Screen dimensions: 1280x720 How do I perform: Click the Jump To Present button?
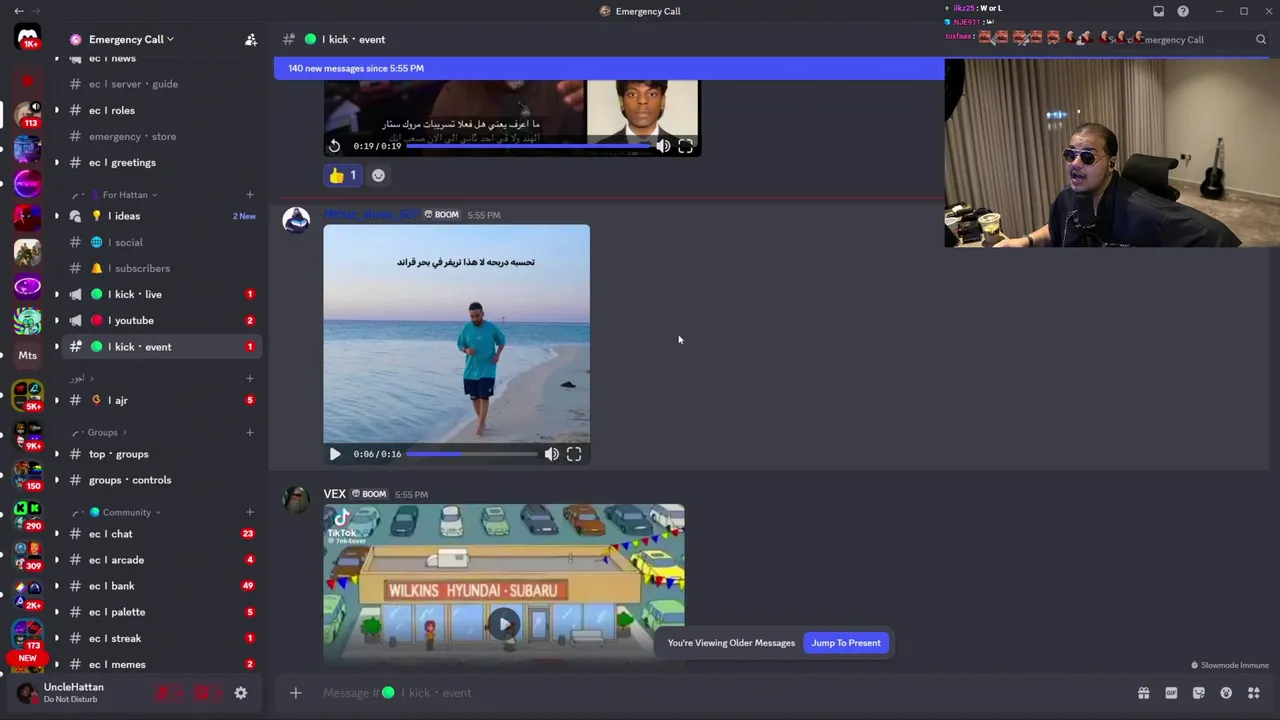tap(846, 643)
